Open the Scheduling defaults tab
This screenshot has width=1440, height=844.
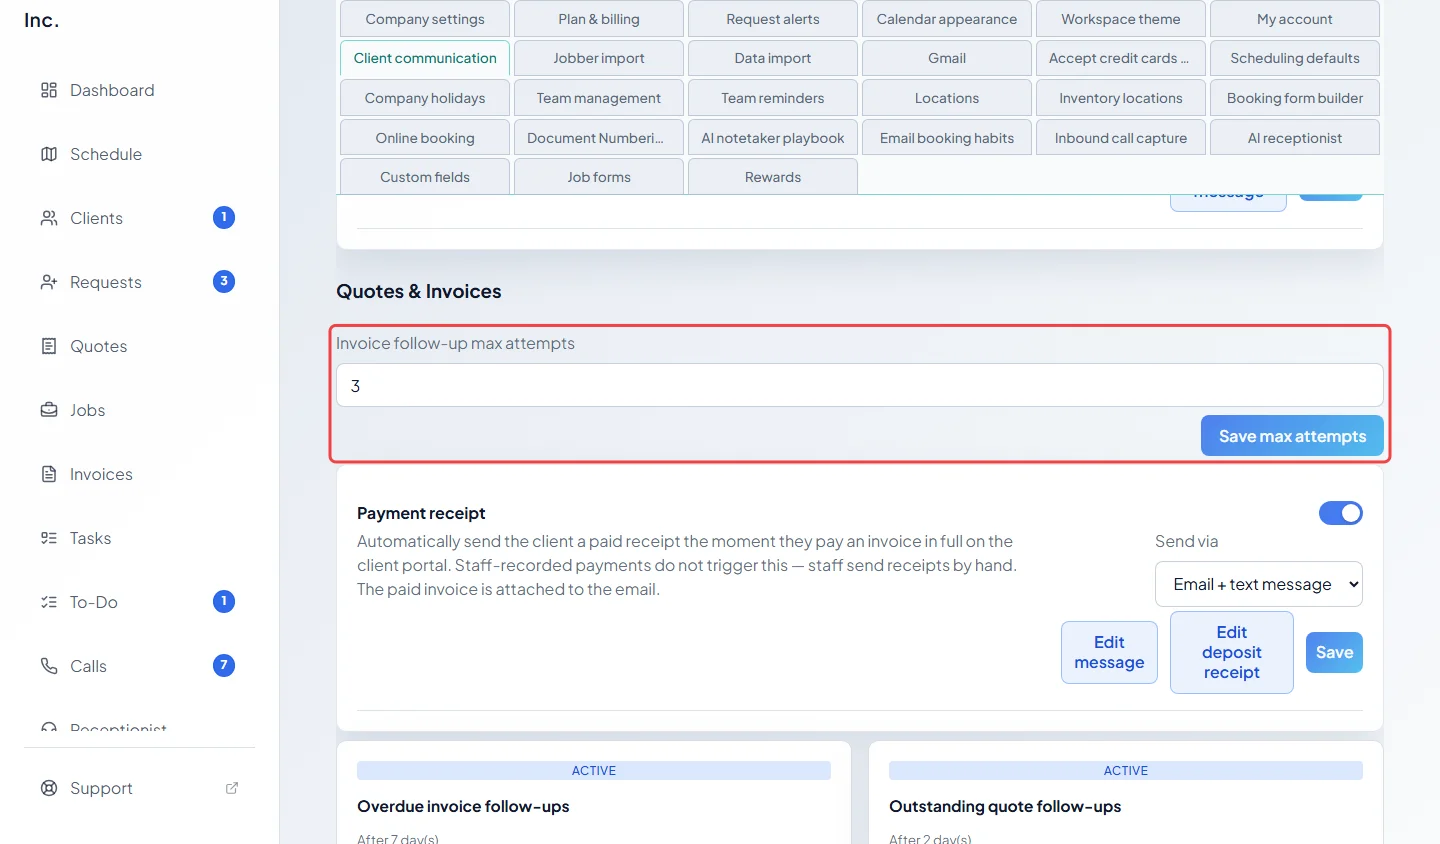[x=1295, y=58]
